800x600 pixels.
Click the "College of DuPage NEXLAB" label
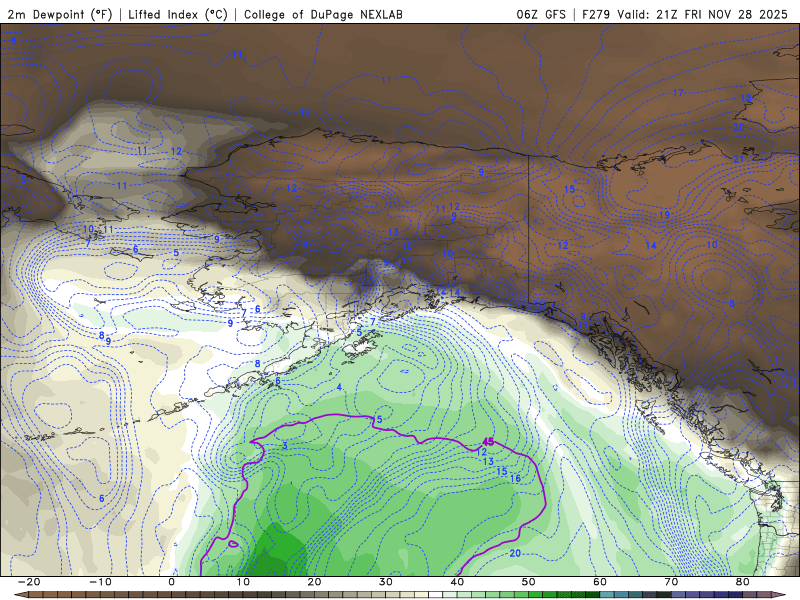click(323, 14)
